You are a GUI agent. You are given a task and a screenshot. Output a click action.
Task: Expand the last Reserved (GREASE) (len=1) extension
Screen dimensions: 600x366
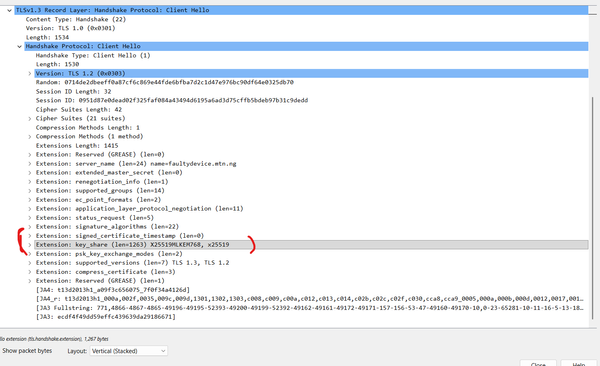[x=29, y=281]
